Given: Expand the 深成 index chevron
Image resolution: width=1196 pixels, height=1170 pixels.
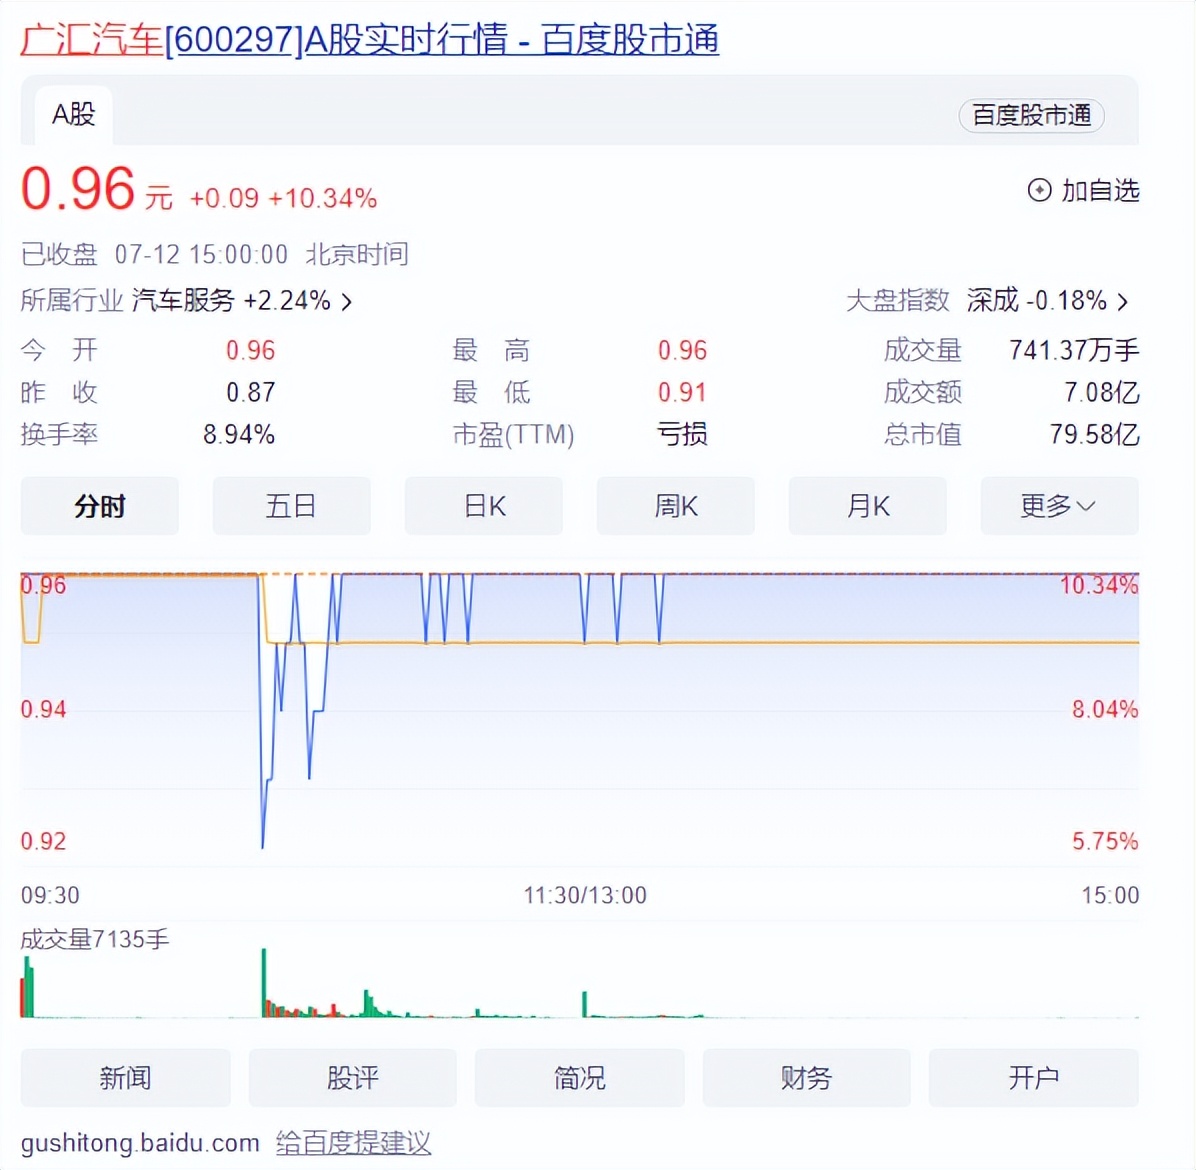Looking at the screenshot, I should pyautogui.click(x=1123, y=301).
